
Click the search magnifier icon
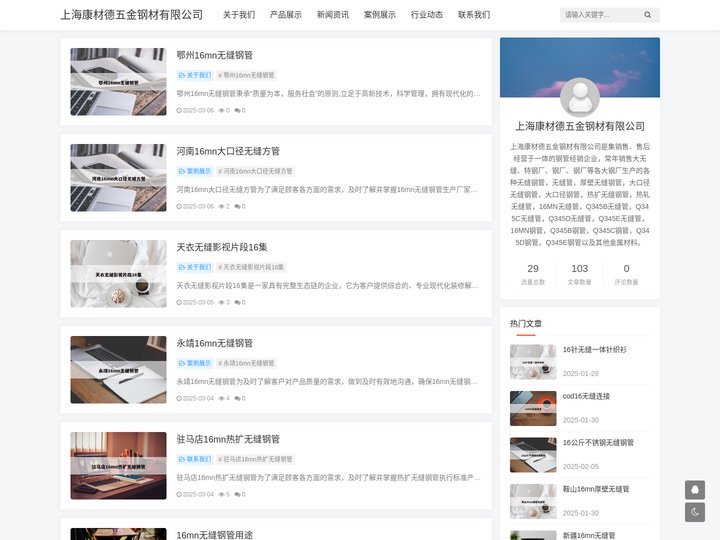(x=647, y=15)
